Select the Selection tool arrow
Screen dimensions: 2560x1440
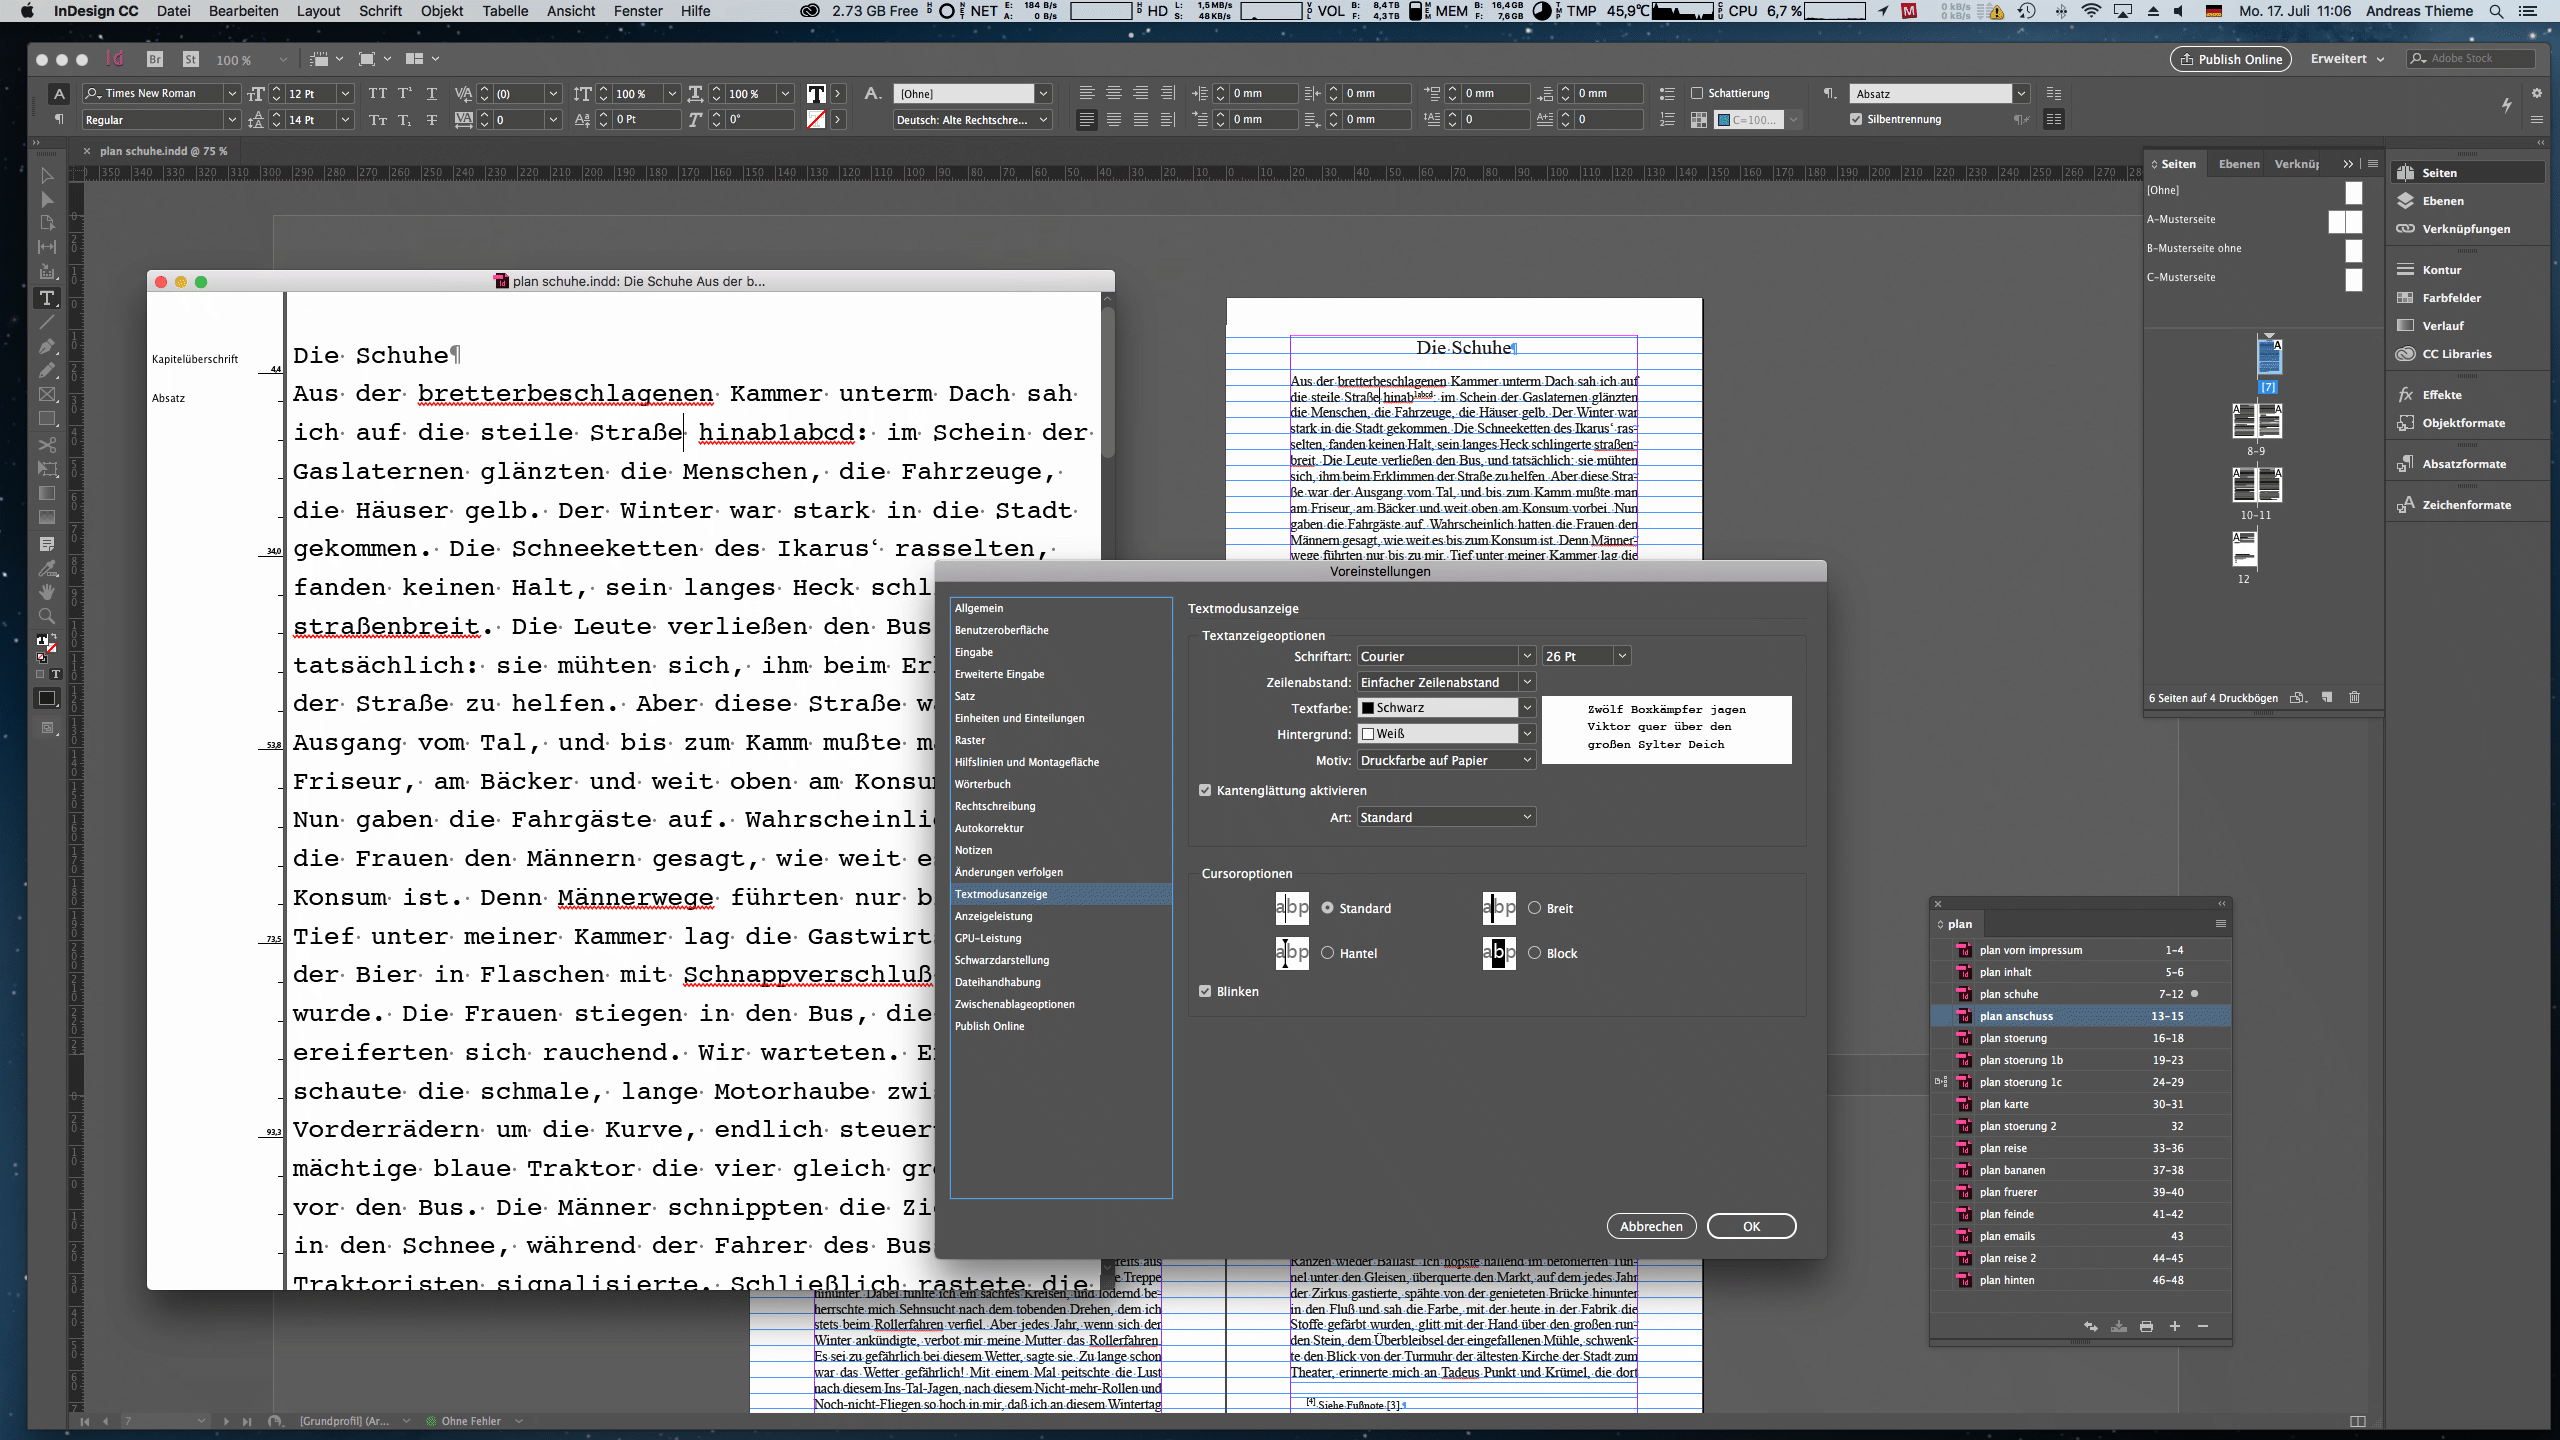47,176
